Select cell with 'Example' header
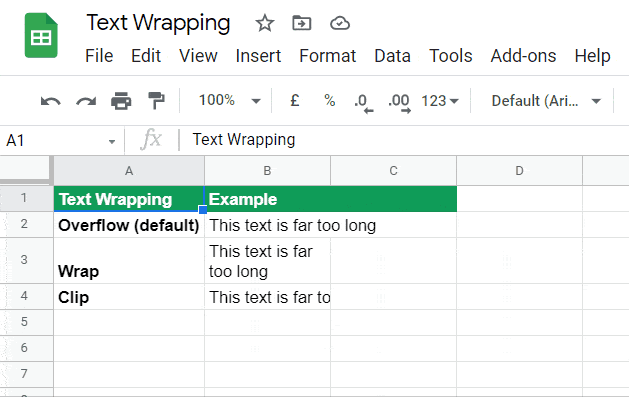Screen dimensions: 629x397 click(267, 199)
